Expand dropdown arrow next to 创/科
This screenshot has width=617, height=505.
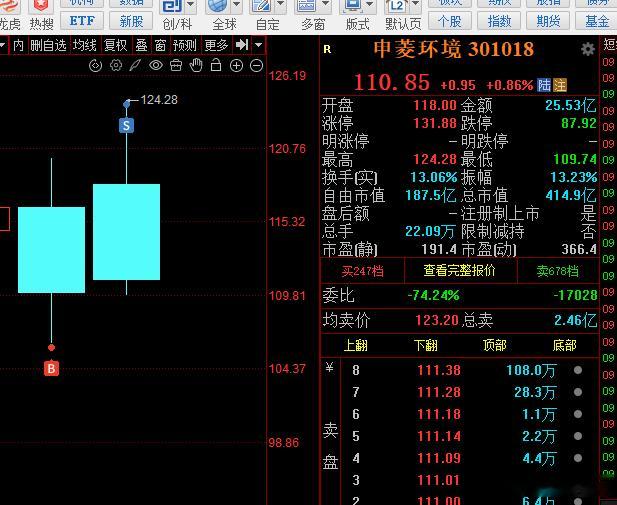pos(190,5)
